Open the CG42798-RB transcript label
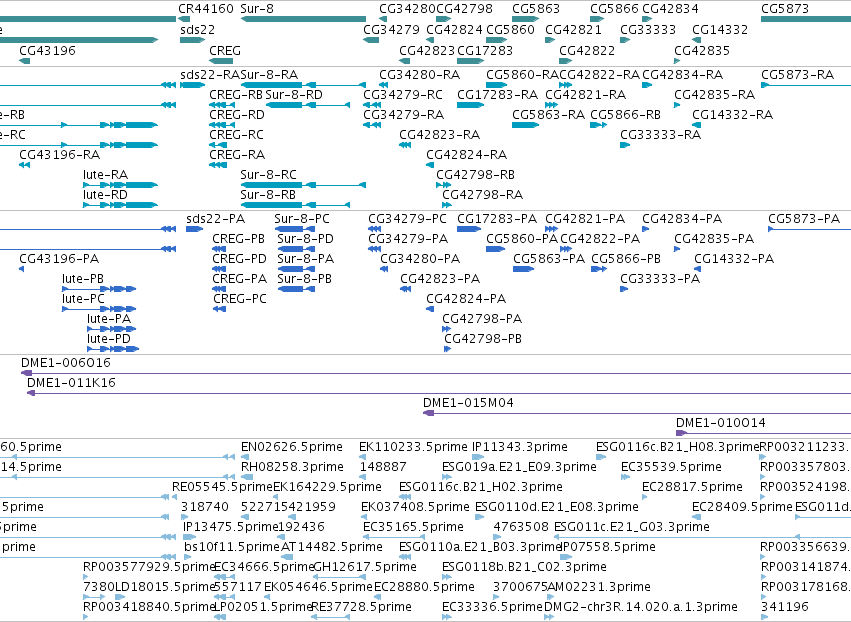851x622 pixels. pos(475,175)
